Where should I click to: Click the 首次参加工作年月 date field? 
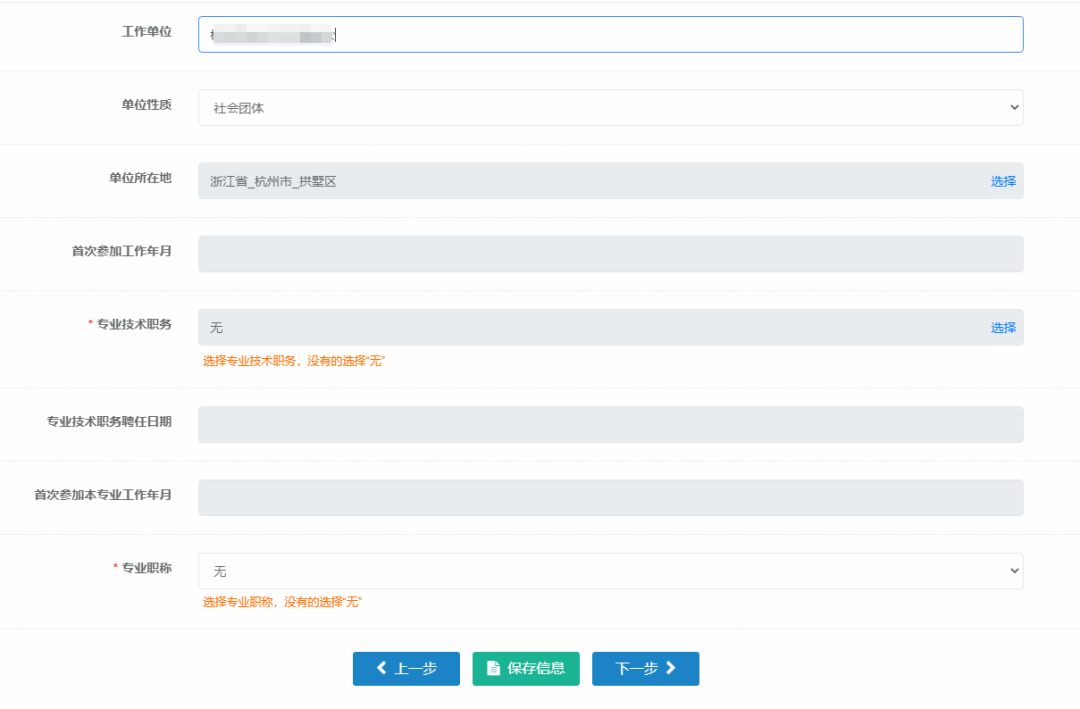[610, 254]
